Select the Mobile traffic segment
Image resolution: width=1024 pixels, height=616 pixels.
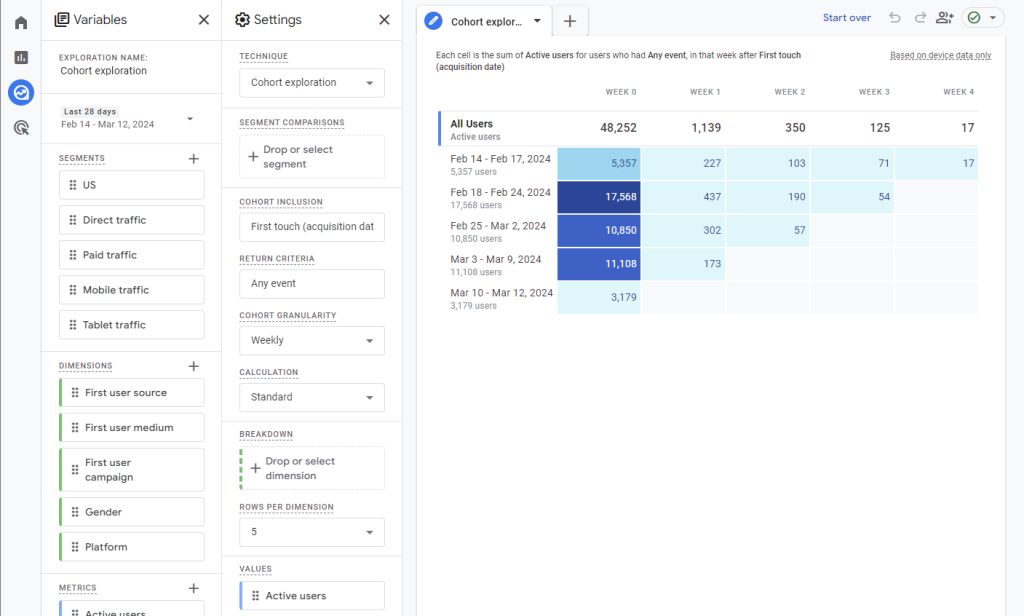(131, 290)
